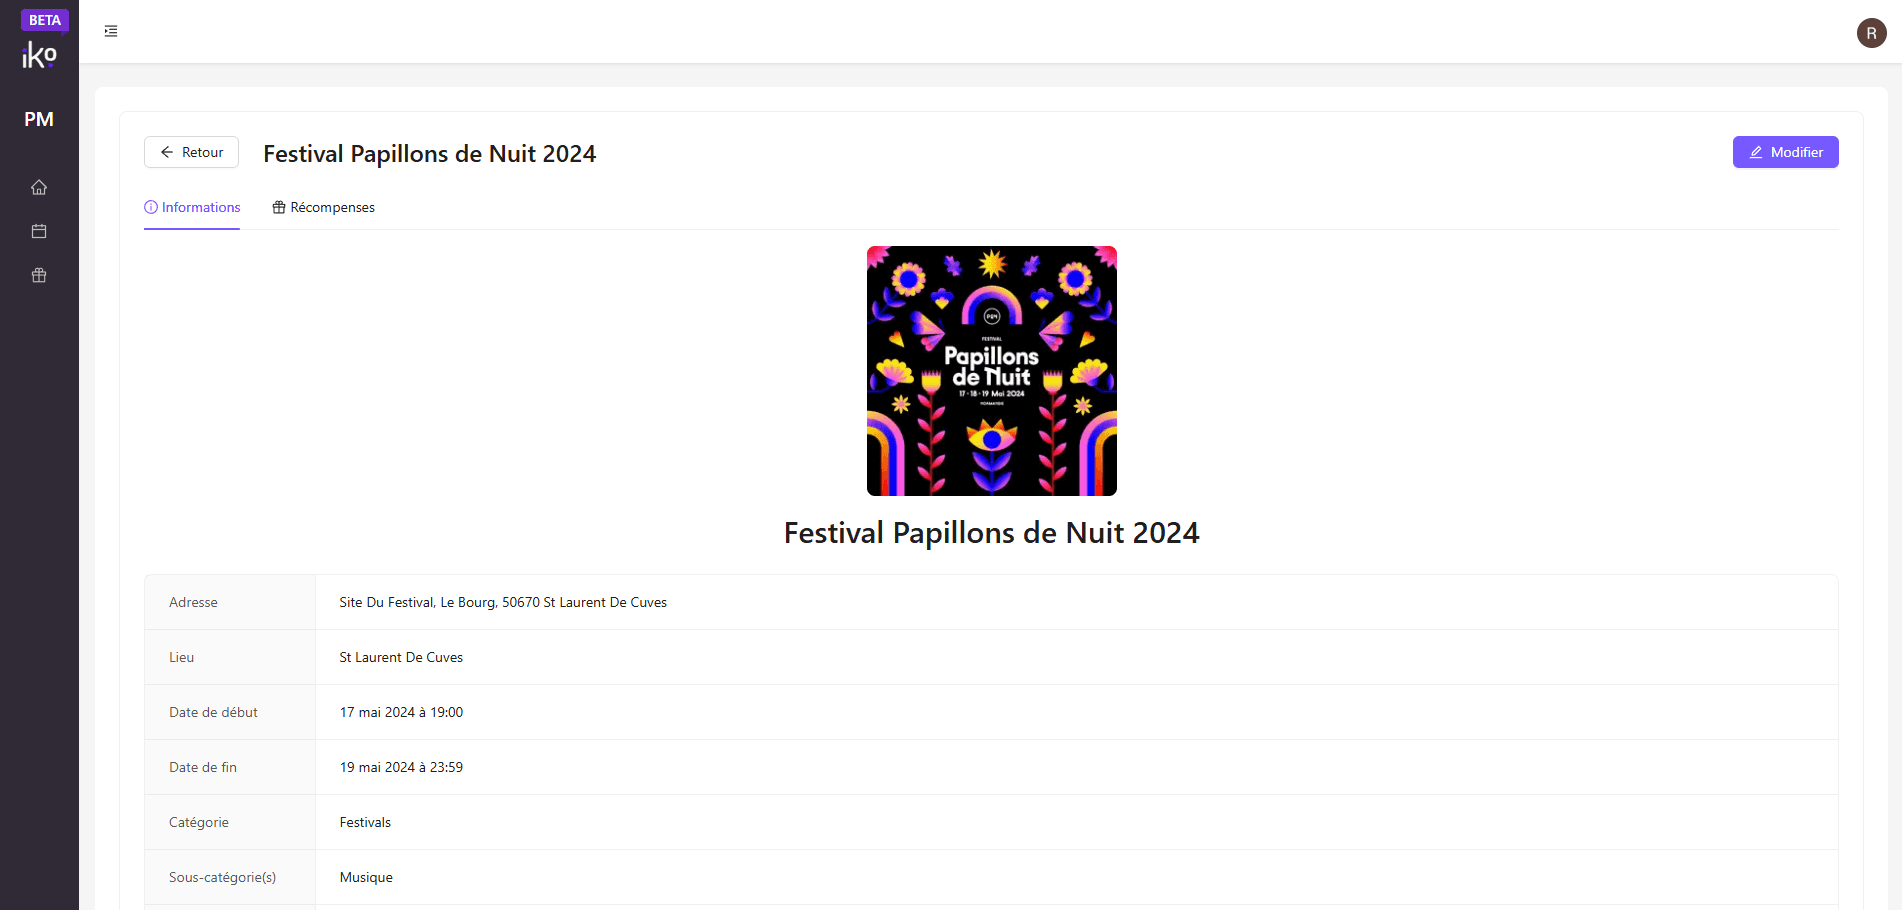Switch to the Récompenses tab
This screenshot has width=1902, height=910.
tap(323, 207)
